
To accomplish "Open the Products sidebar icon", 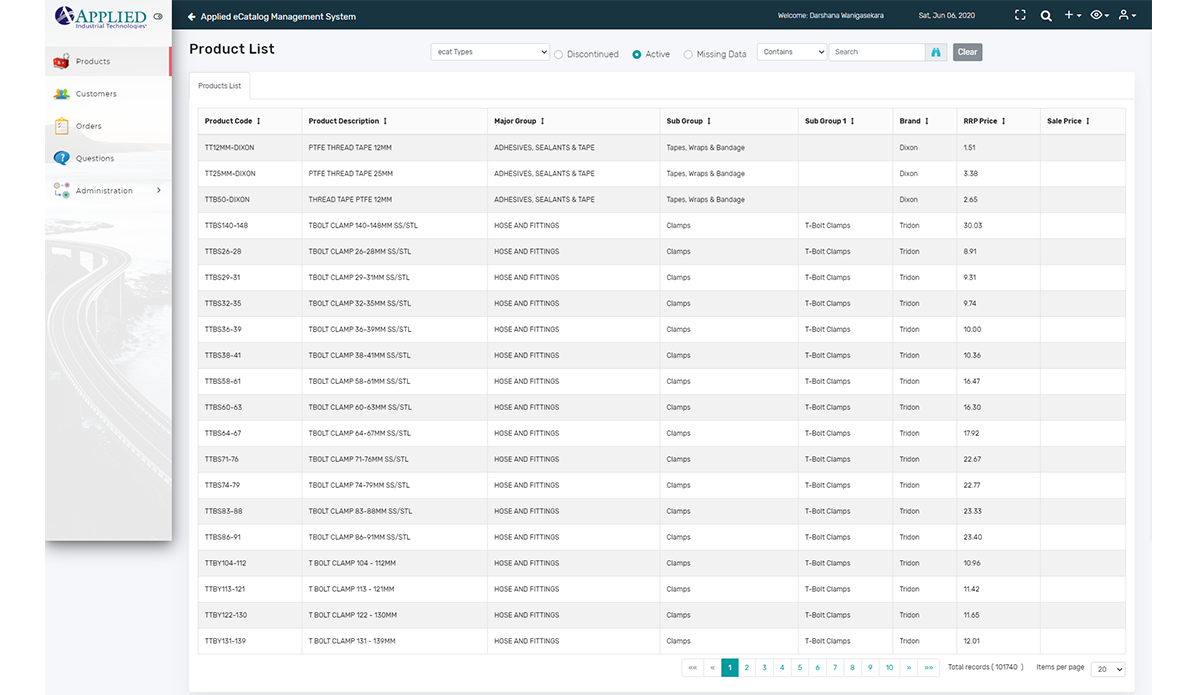I will tap(61, 61).
